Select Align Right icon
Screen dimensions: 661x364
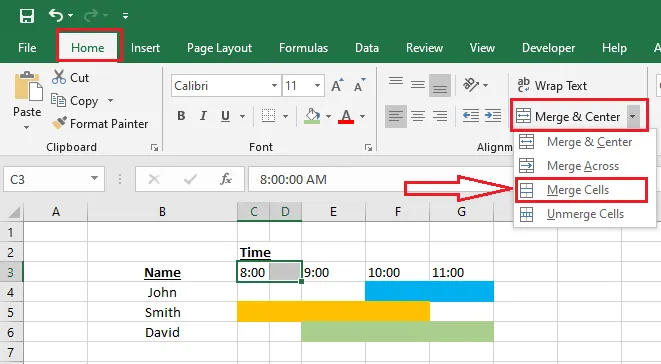pyautogui.click(x=440, y=116)
